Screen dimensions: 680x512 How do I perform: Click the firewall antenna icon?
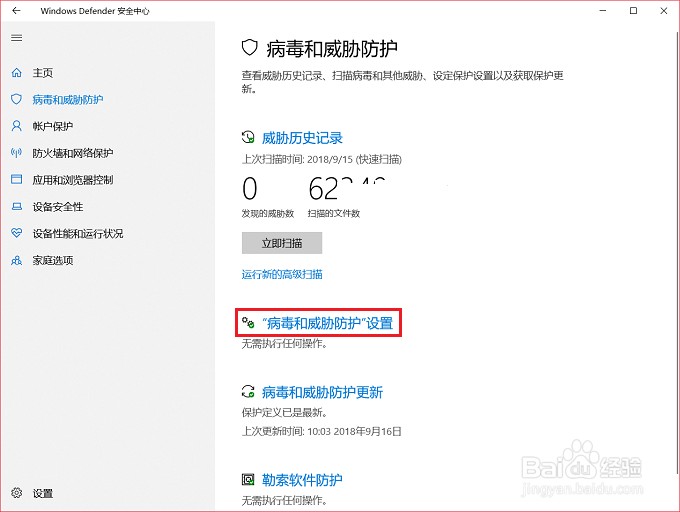[x=16, y=153]
